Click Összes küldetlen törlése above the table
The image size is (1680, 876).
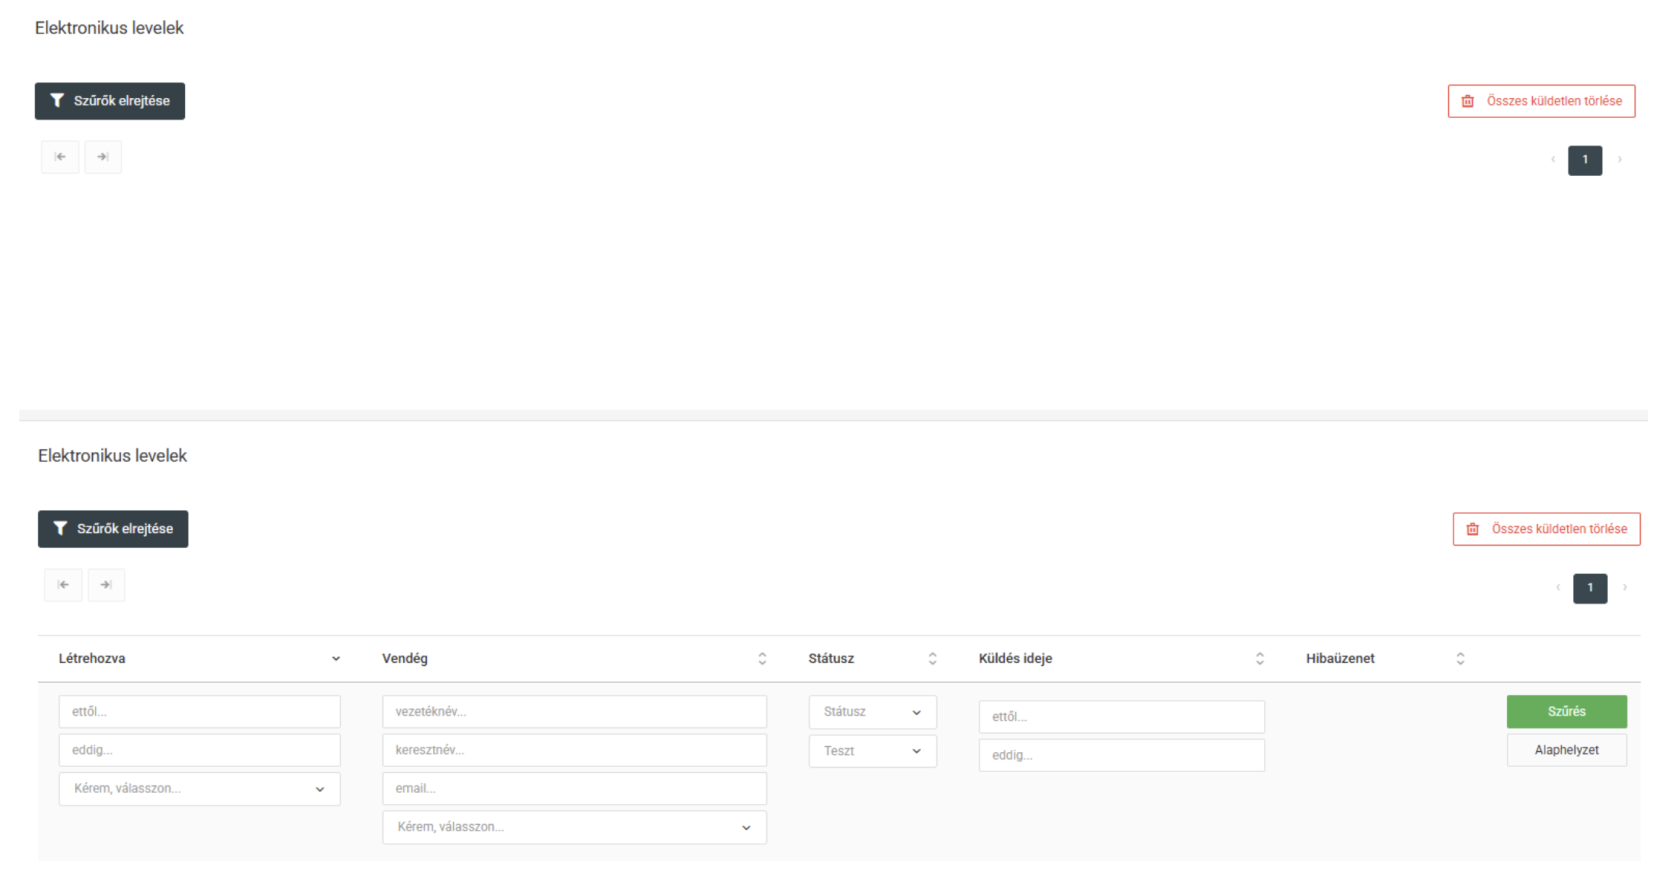[1546, 529]
